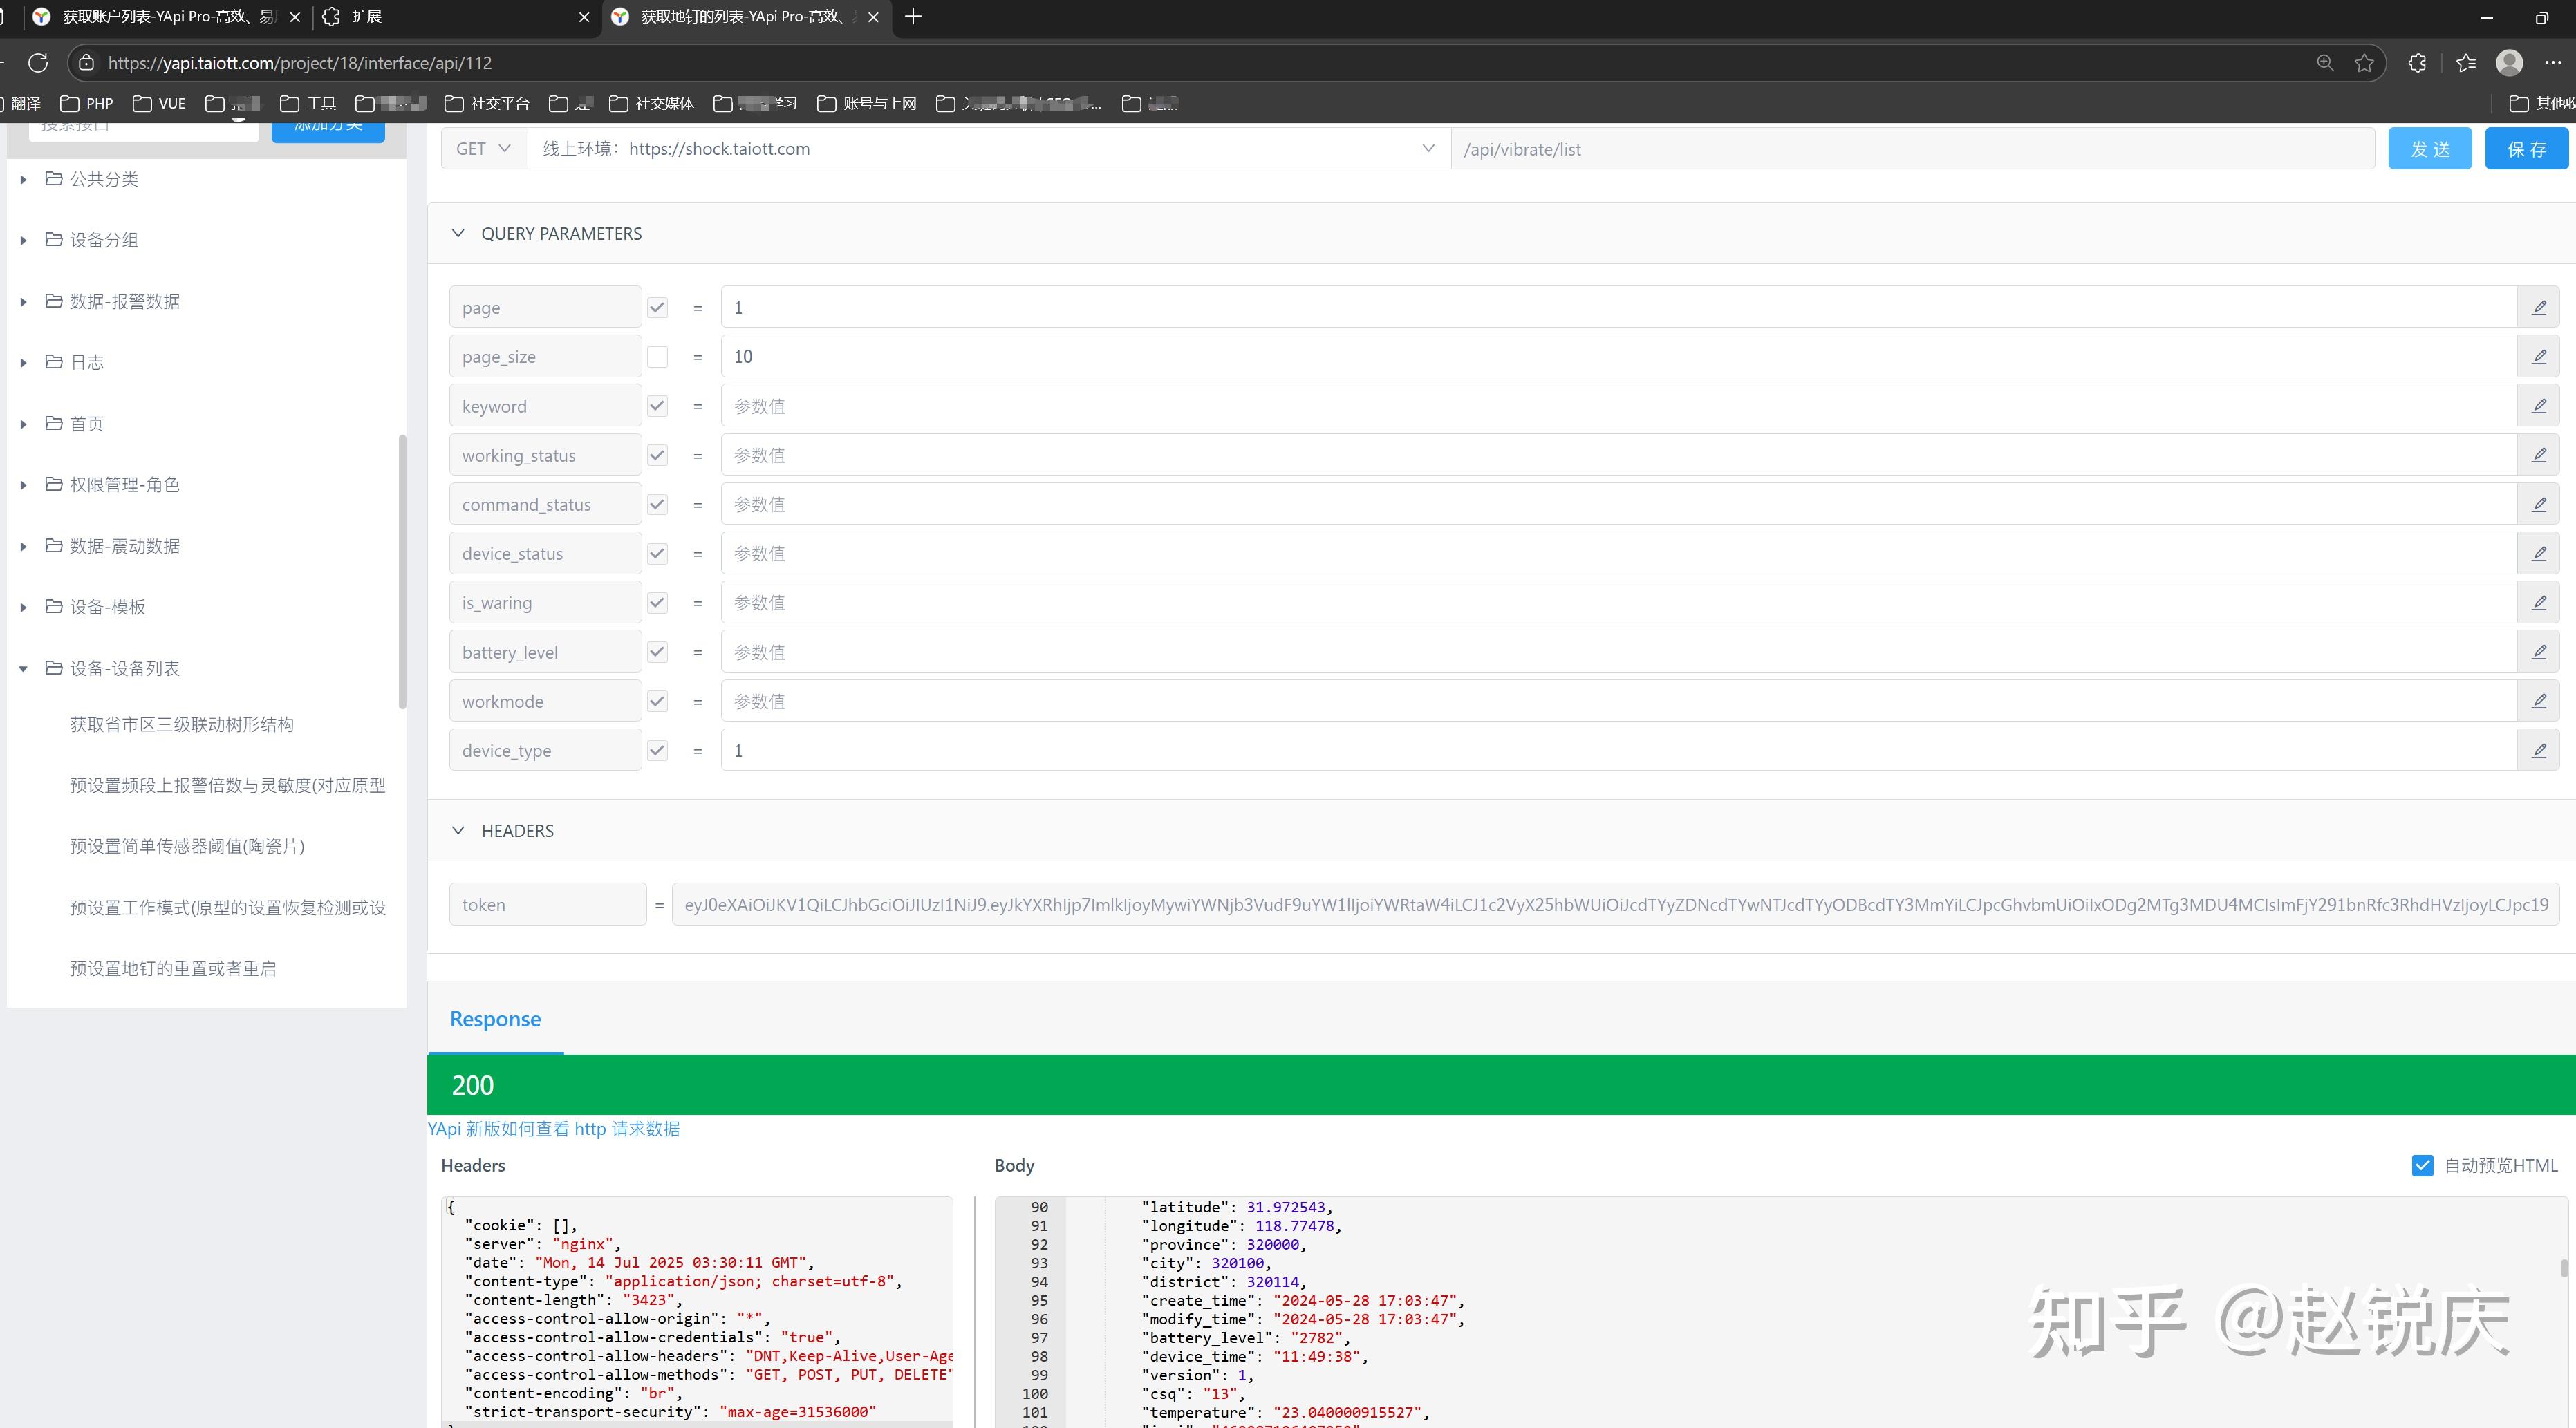Toggle the keyword parameter checkbox
This screenshot has width=2576, height=1428.
click(x=657, y=406)
